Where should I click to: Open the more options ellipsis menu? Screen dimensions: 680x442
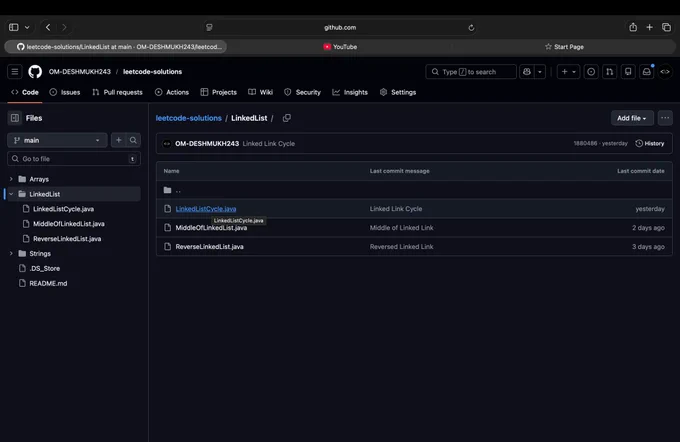tap(665, 118)
